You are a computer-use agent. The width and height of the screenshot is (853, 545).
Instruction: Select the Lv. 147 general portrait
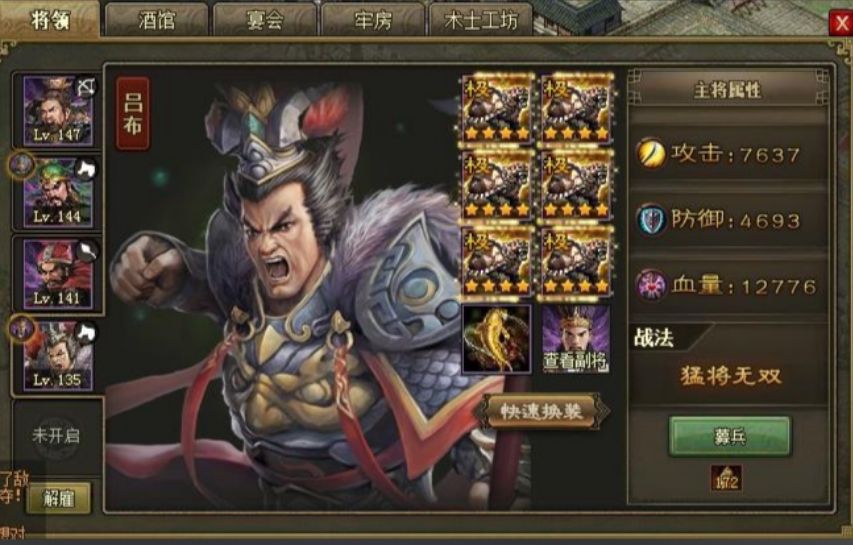click(x=58, y=111)
